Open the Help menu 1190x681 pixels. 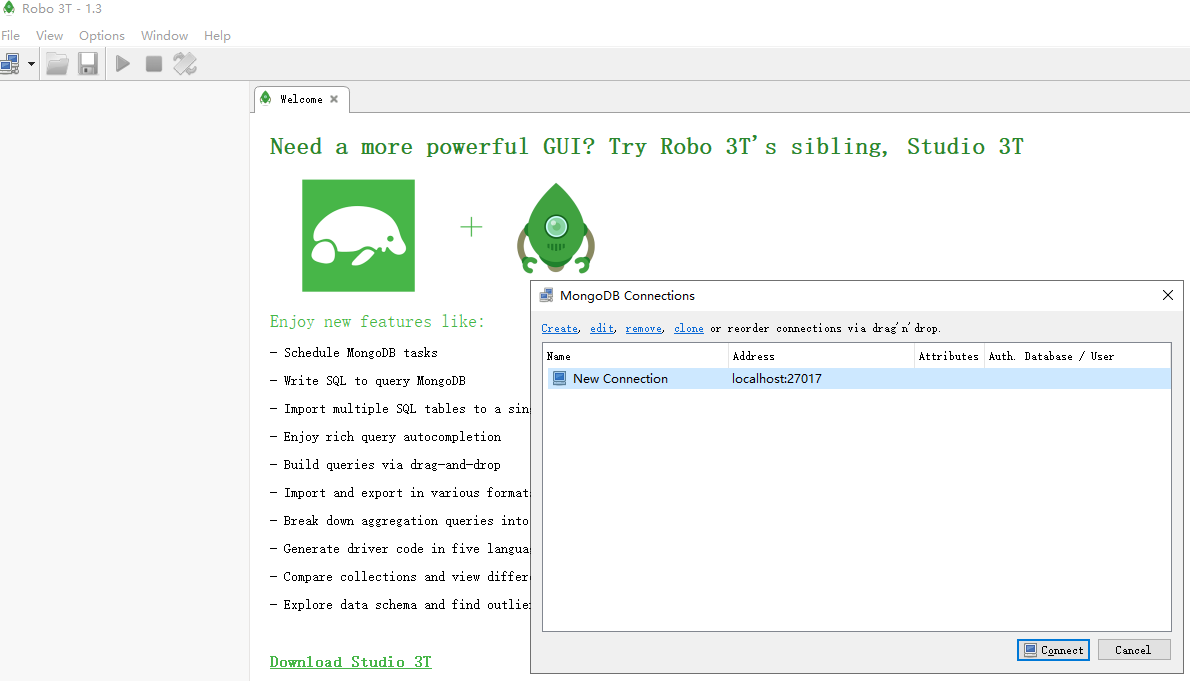(x=217, y=36)
